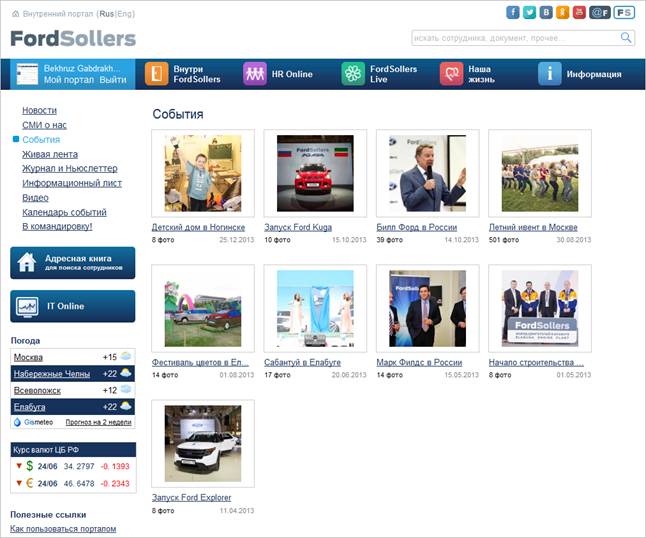The width and height of the screenshot is (646, 538).
Task: Click the FordSollers logo
Action: click(73, 38)
